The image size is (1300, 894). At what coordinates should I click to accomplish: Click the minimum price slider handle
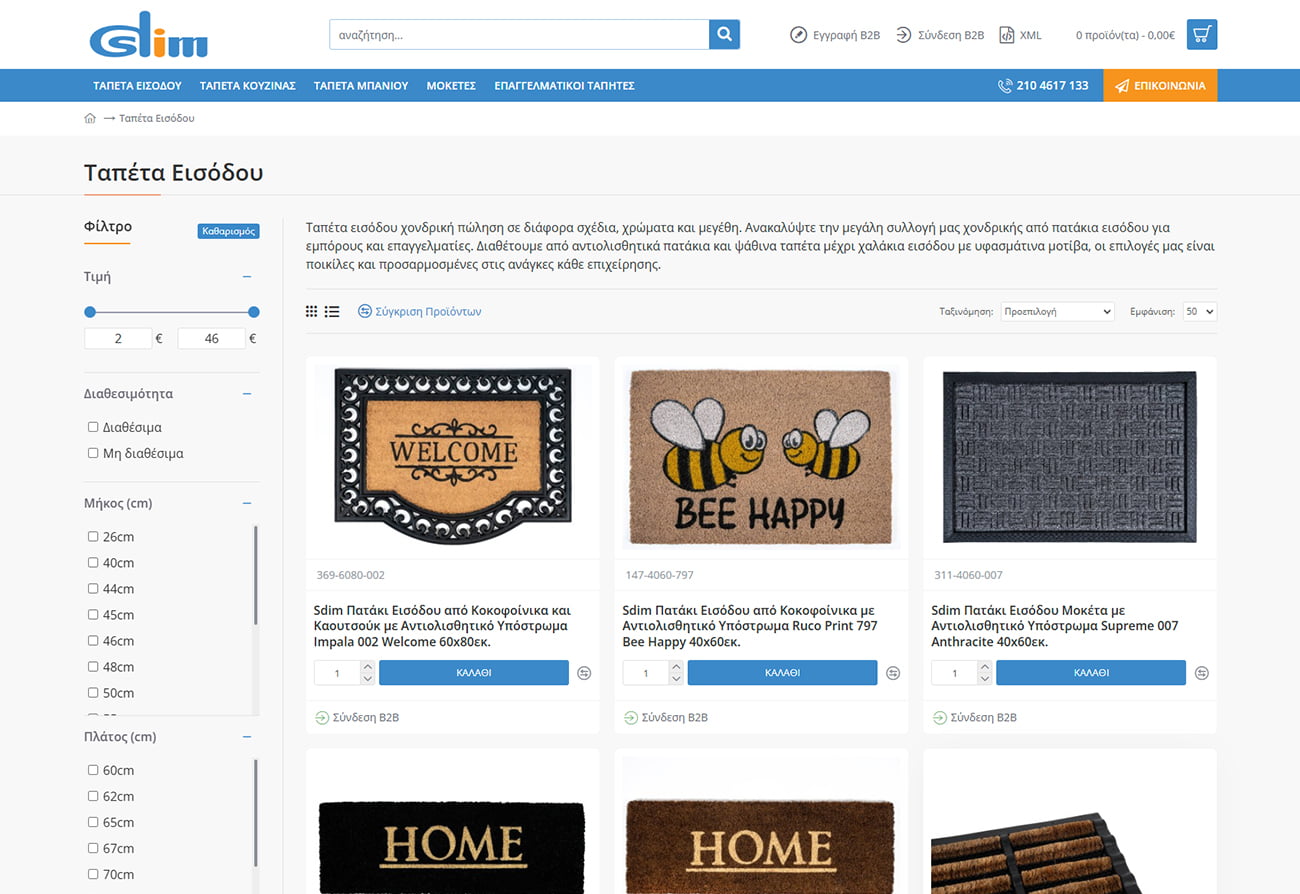click(90, 312)
